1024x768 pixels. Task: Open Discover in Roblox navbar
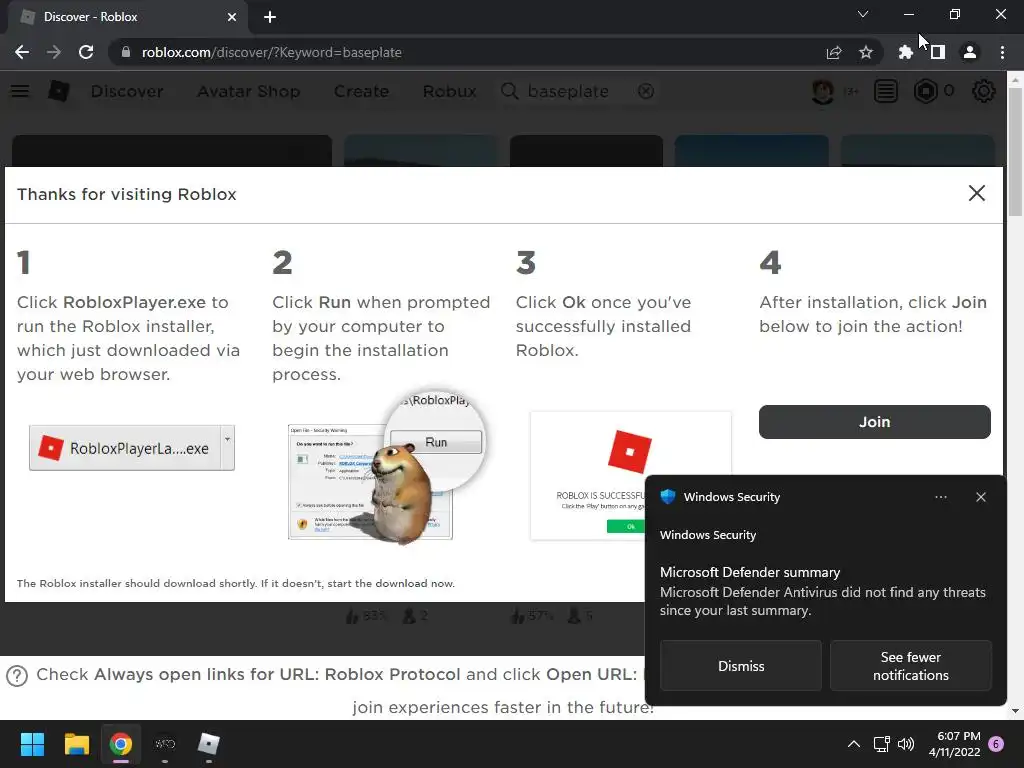point(127,91)
